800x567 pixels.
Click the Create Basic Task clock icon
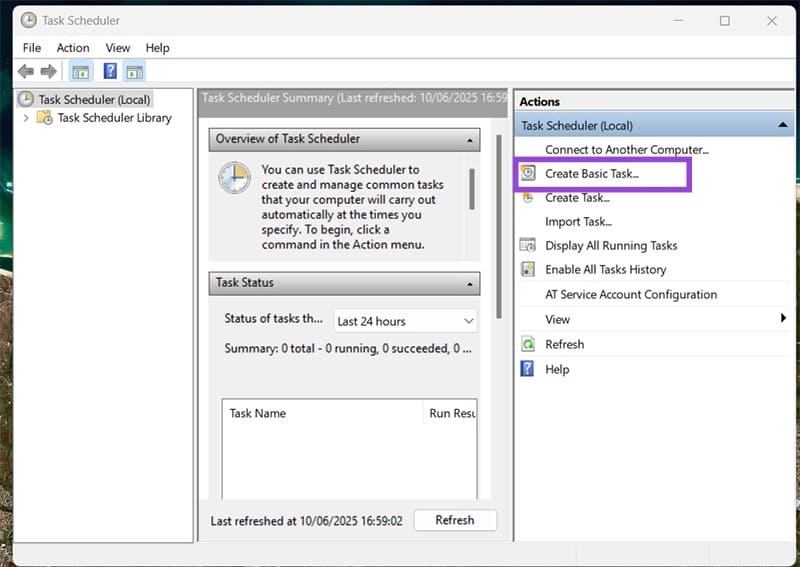pos(528,173)
